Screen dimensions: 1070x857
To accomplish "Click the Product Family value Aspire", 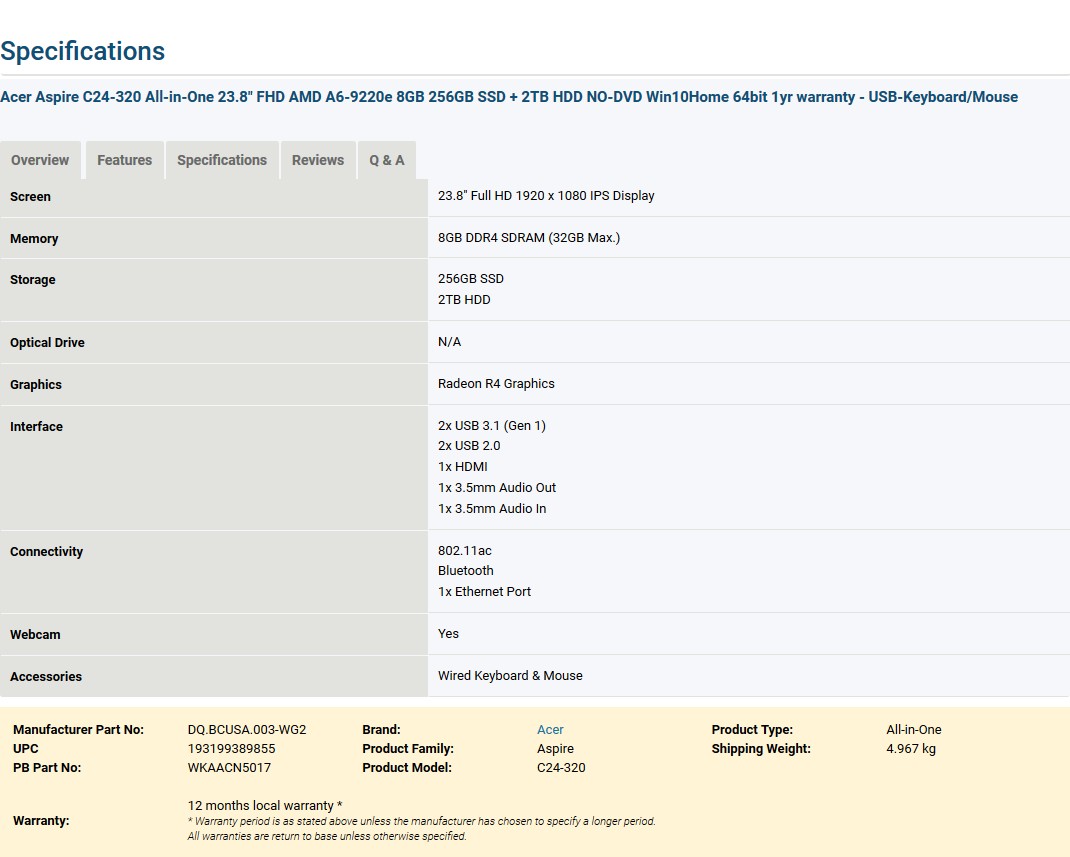I will point(555,749).
